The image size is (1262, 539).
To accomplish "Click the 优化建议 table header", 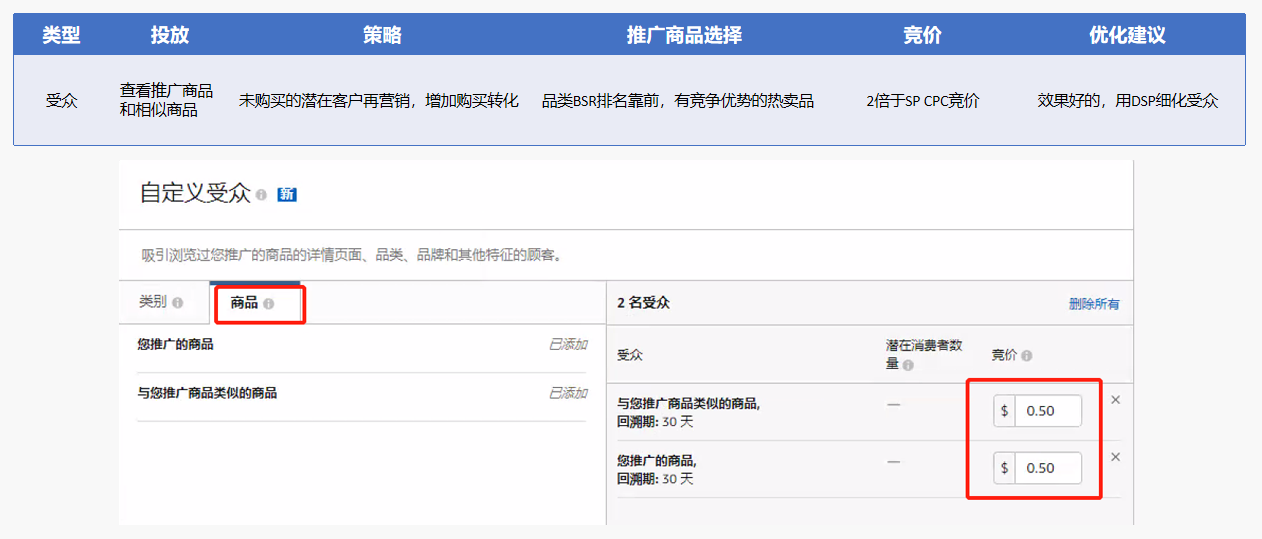I will (1127, 35).
